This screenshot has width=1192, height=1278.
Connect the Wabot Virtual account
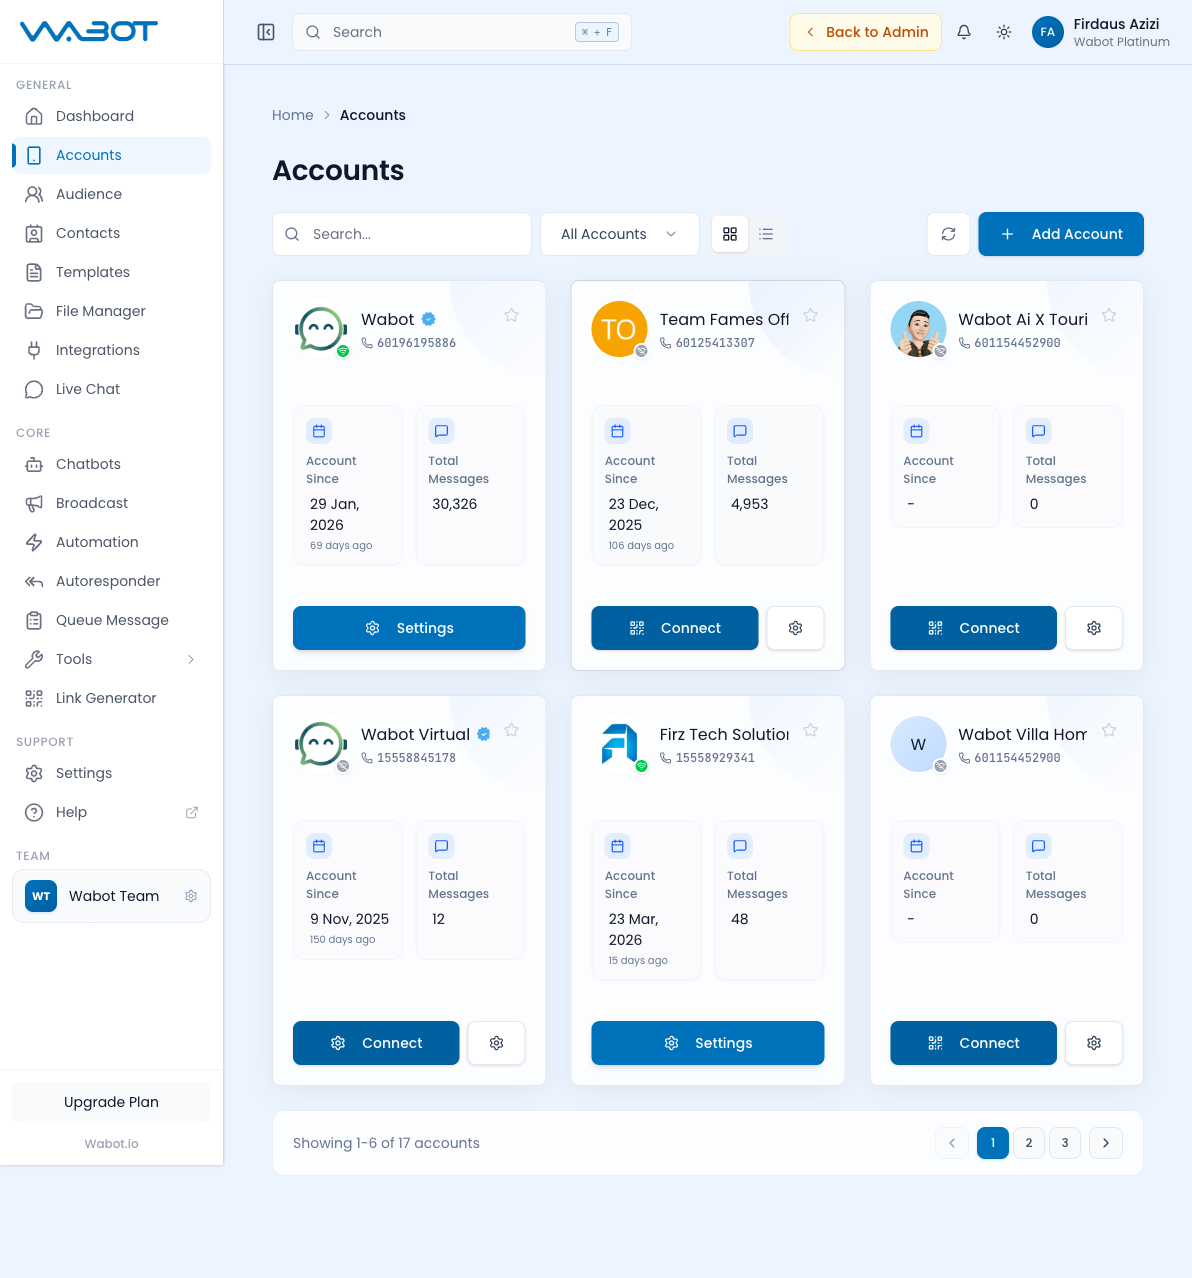[376, 1043]
